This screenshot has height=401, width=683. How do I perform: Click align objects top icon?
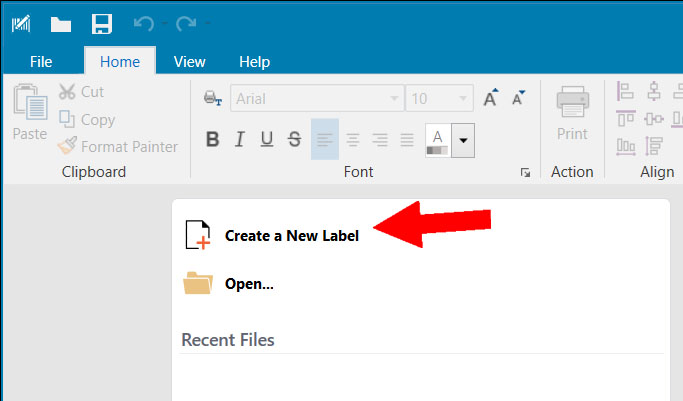point(626,118)
